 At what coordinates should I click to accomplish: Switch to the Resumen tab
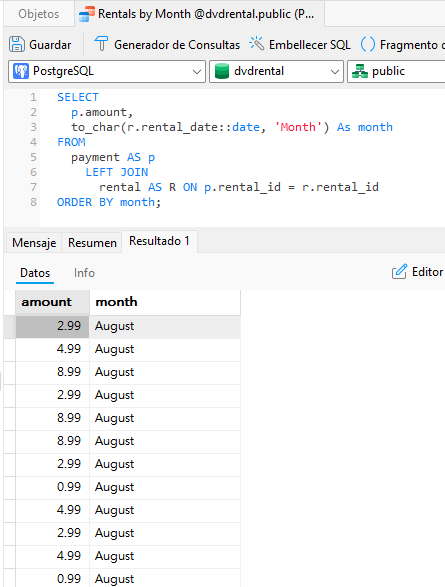[92, 243]
